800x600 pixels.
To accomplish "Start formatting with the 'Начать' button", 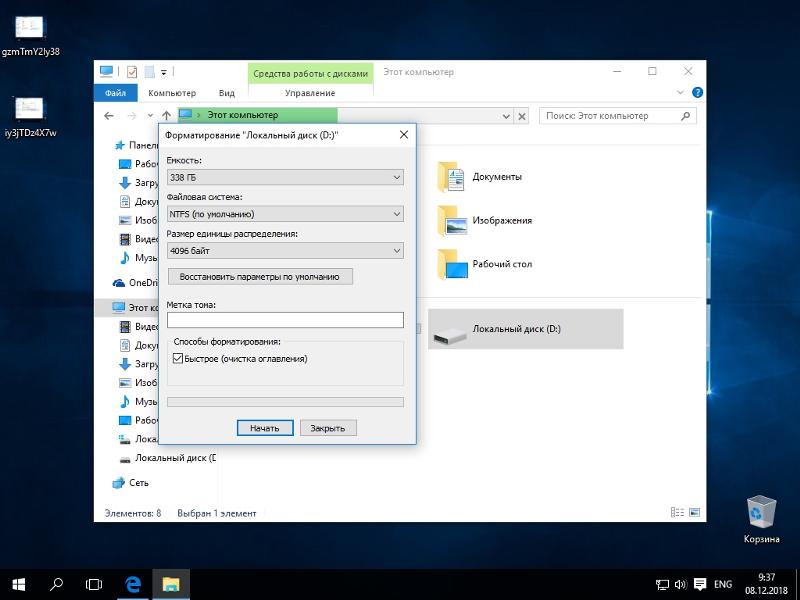I will click(x=265, y=428).
